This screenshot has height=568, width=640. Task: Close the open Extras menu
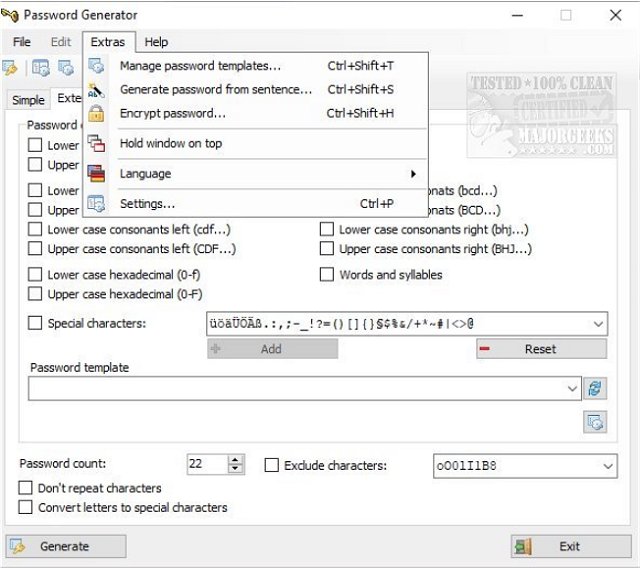[x=108, y=42]
